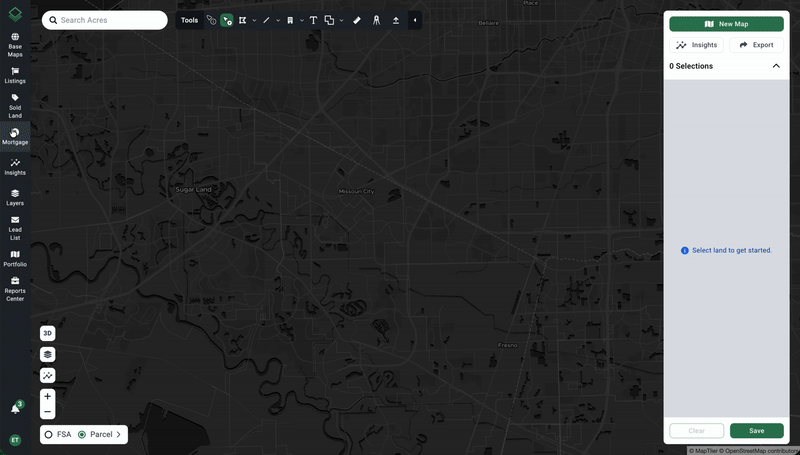The image size is (800, 455).
Task: Toggle the 3D map view
Action: (47, 333)
